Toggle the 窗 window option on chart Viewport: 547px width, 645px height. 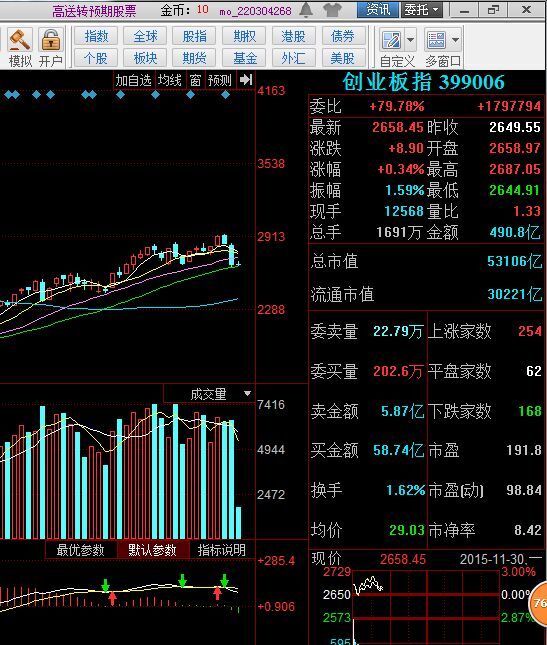[195, 80]
